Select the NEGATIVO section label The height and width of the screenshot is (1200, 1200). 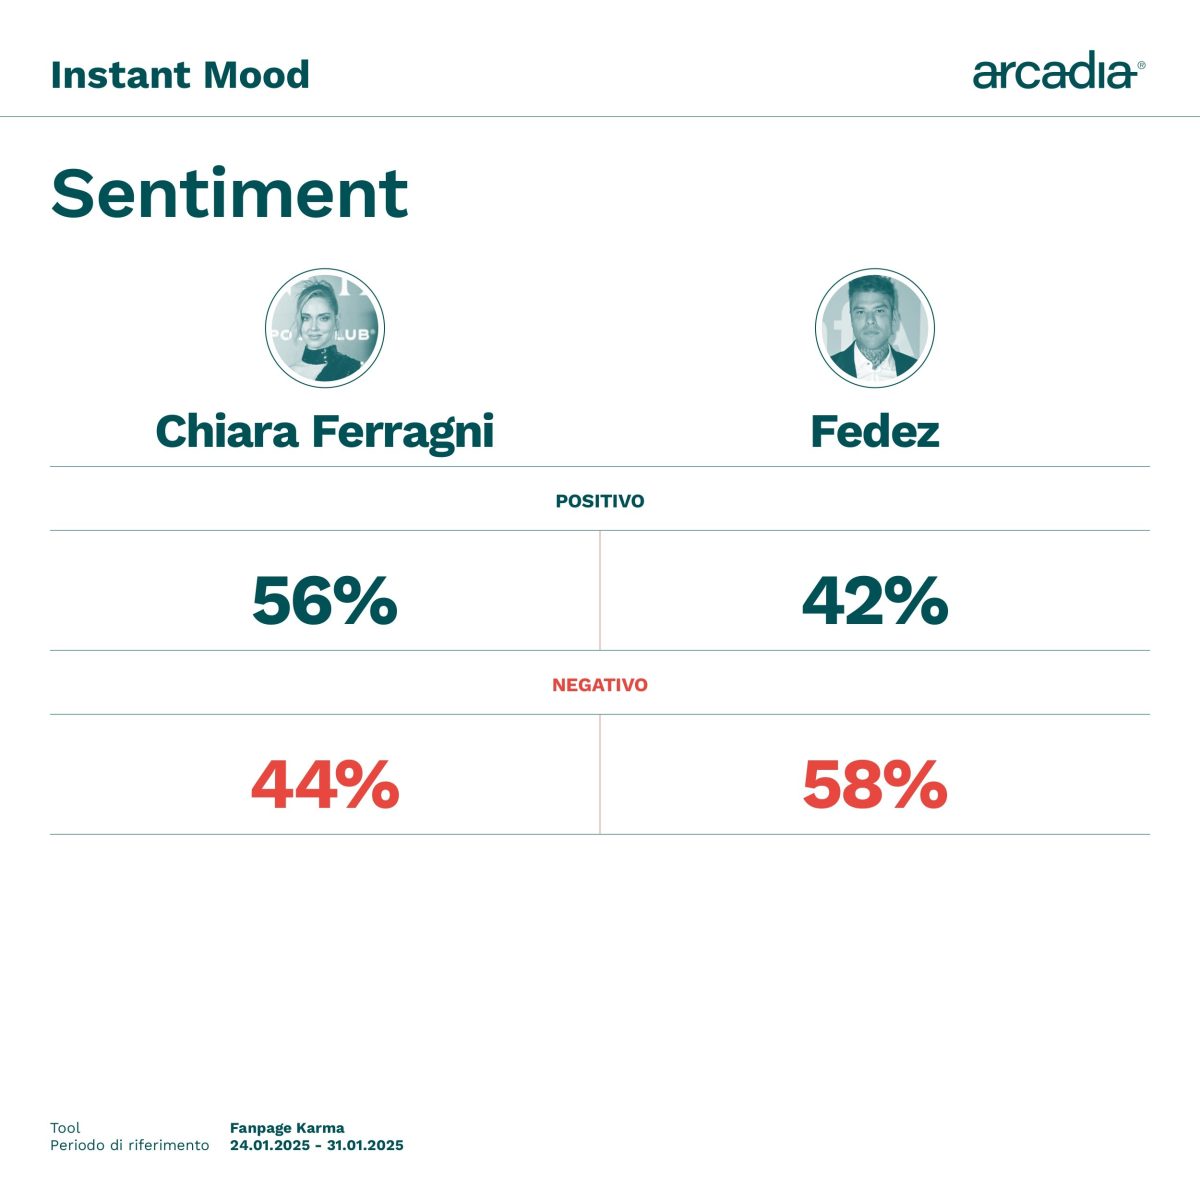[x=600, y=685]
